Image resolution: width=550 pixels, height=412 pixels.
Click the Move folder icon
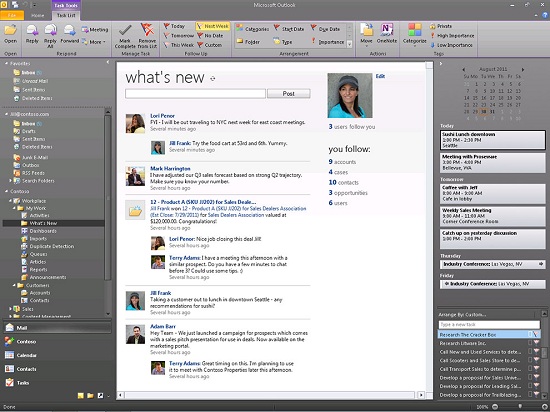point(366,30)
